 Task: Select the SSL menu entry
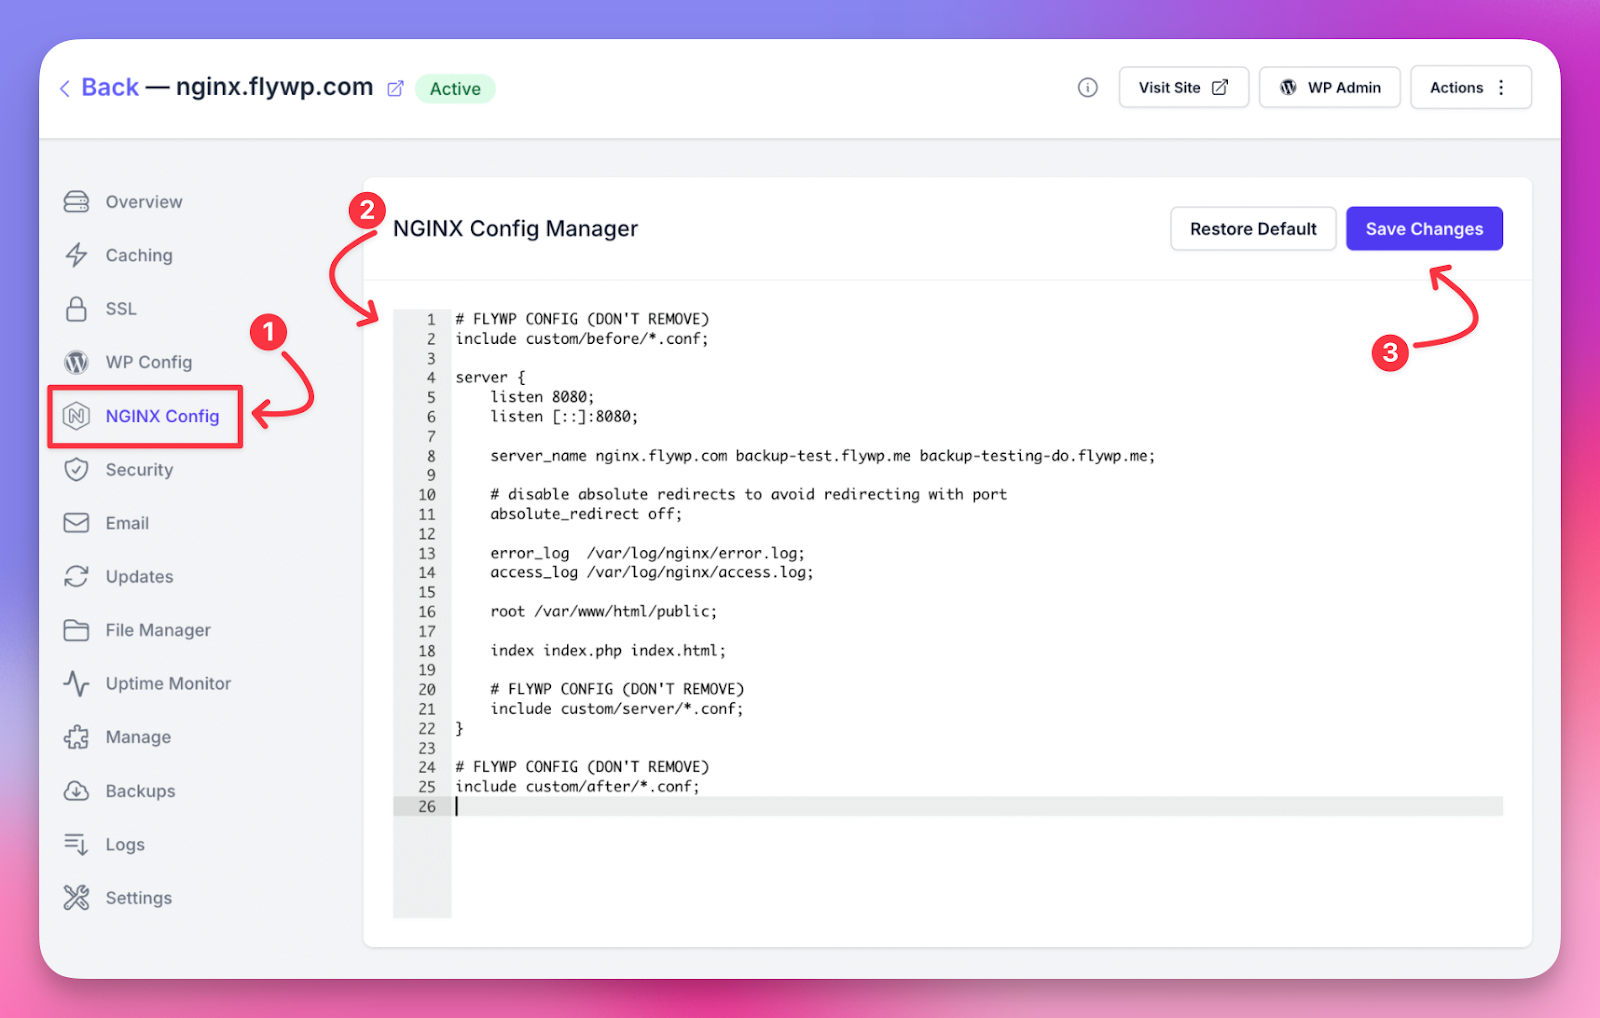pos(121,309)
